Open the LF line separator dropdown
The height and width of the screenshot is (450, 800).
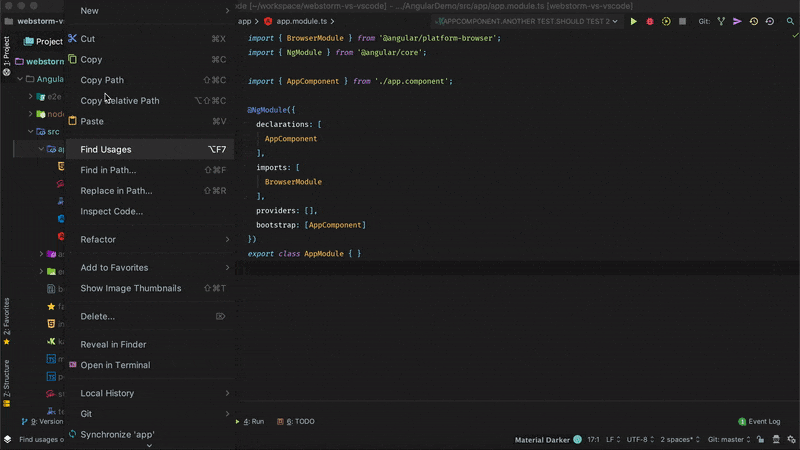[613, 439]
